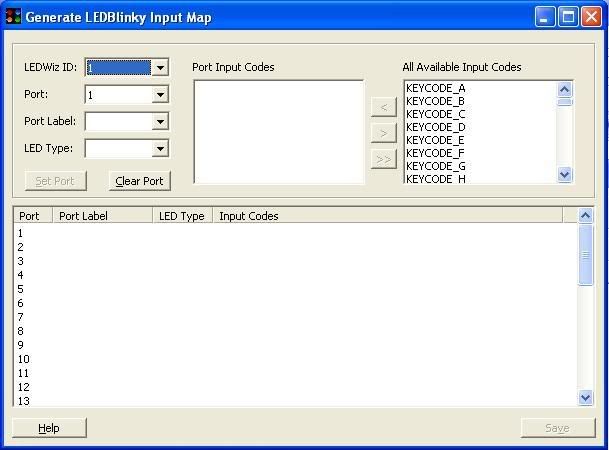The image size is (609, 450).
Task: Minimize the Generate LEDBlinky Input Map window
Action: pos(545,17)
